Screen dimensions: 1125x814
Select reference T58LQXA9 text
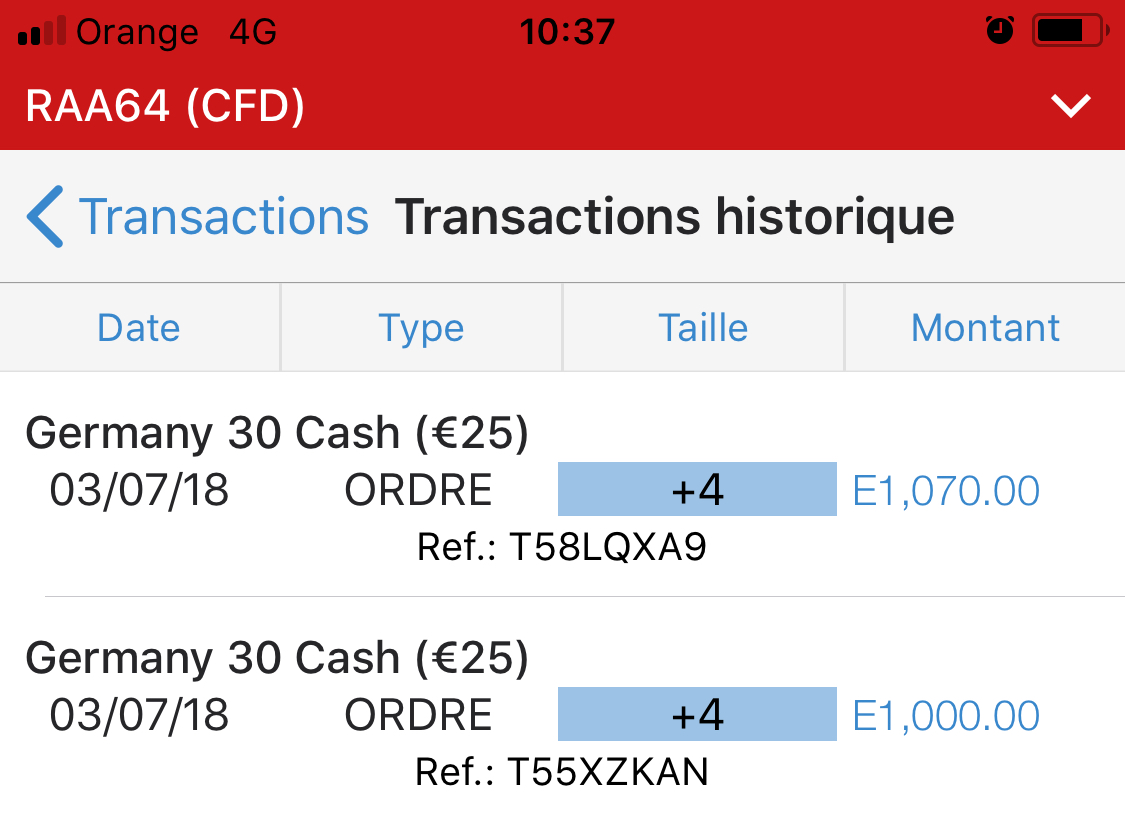[x=562, y=547]
